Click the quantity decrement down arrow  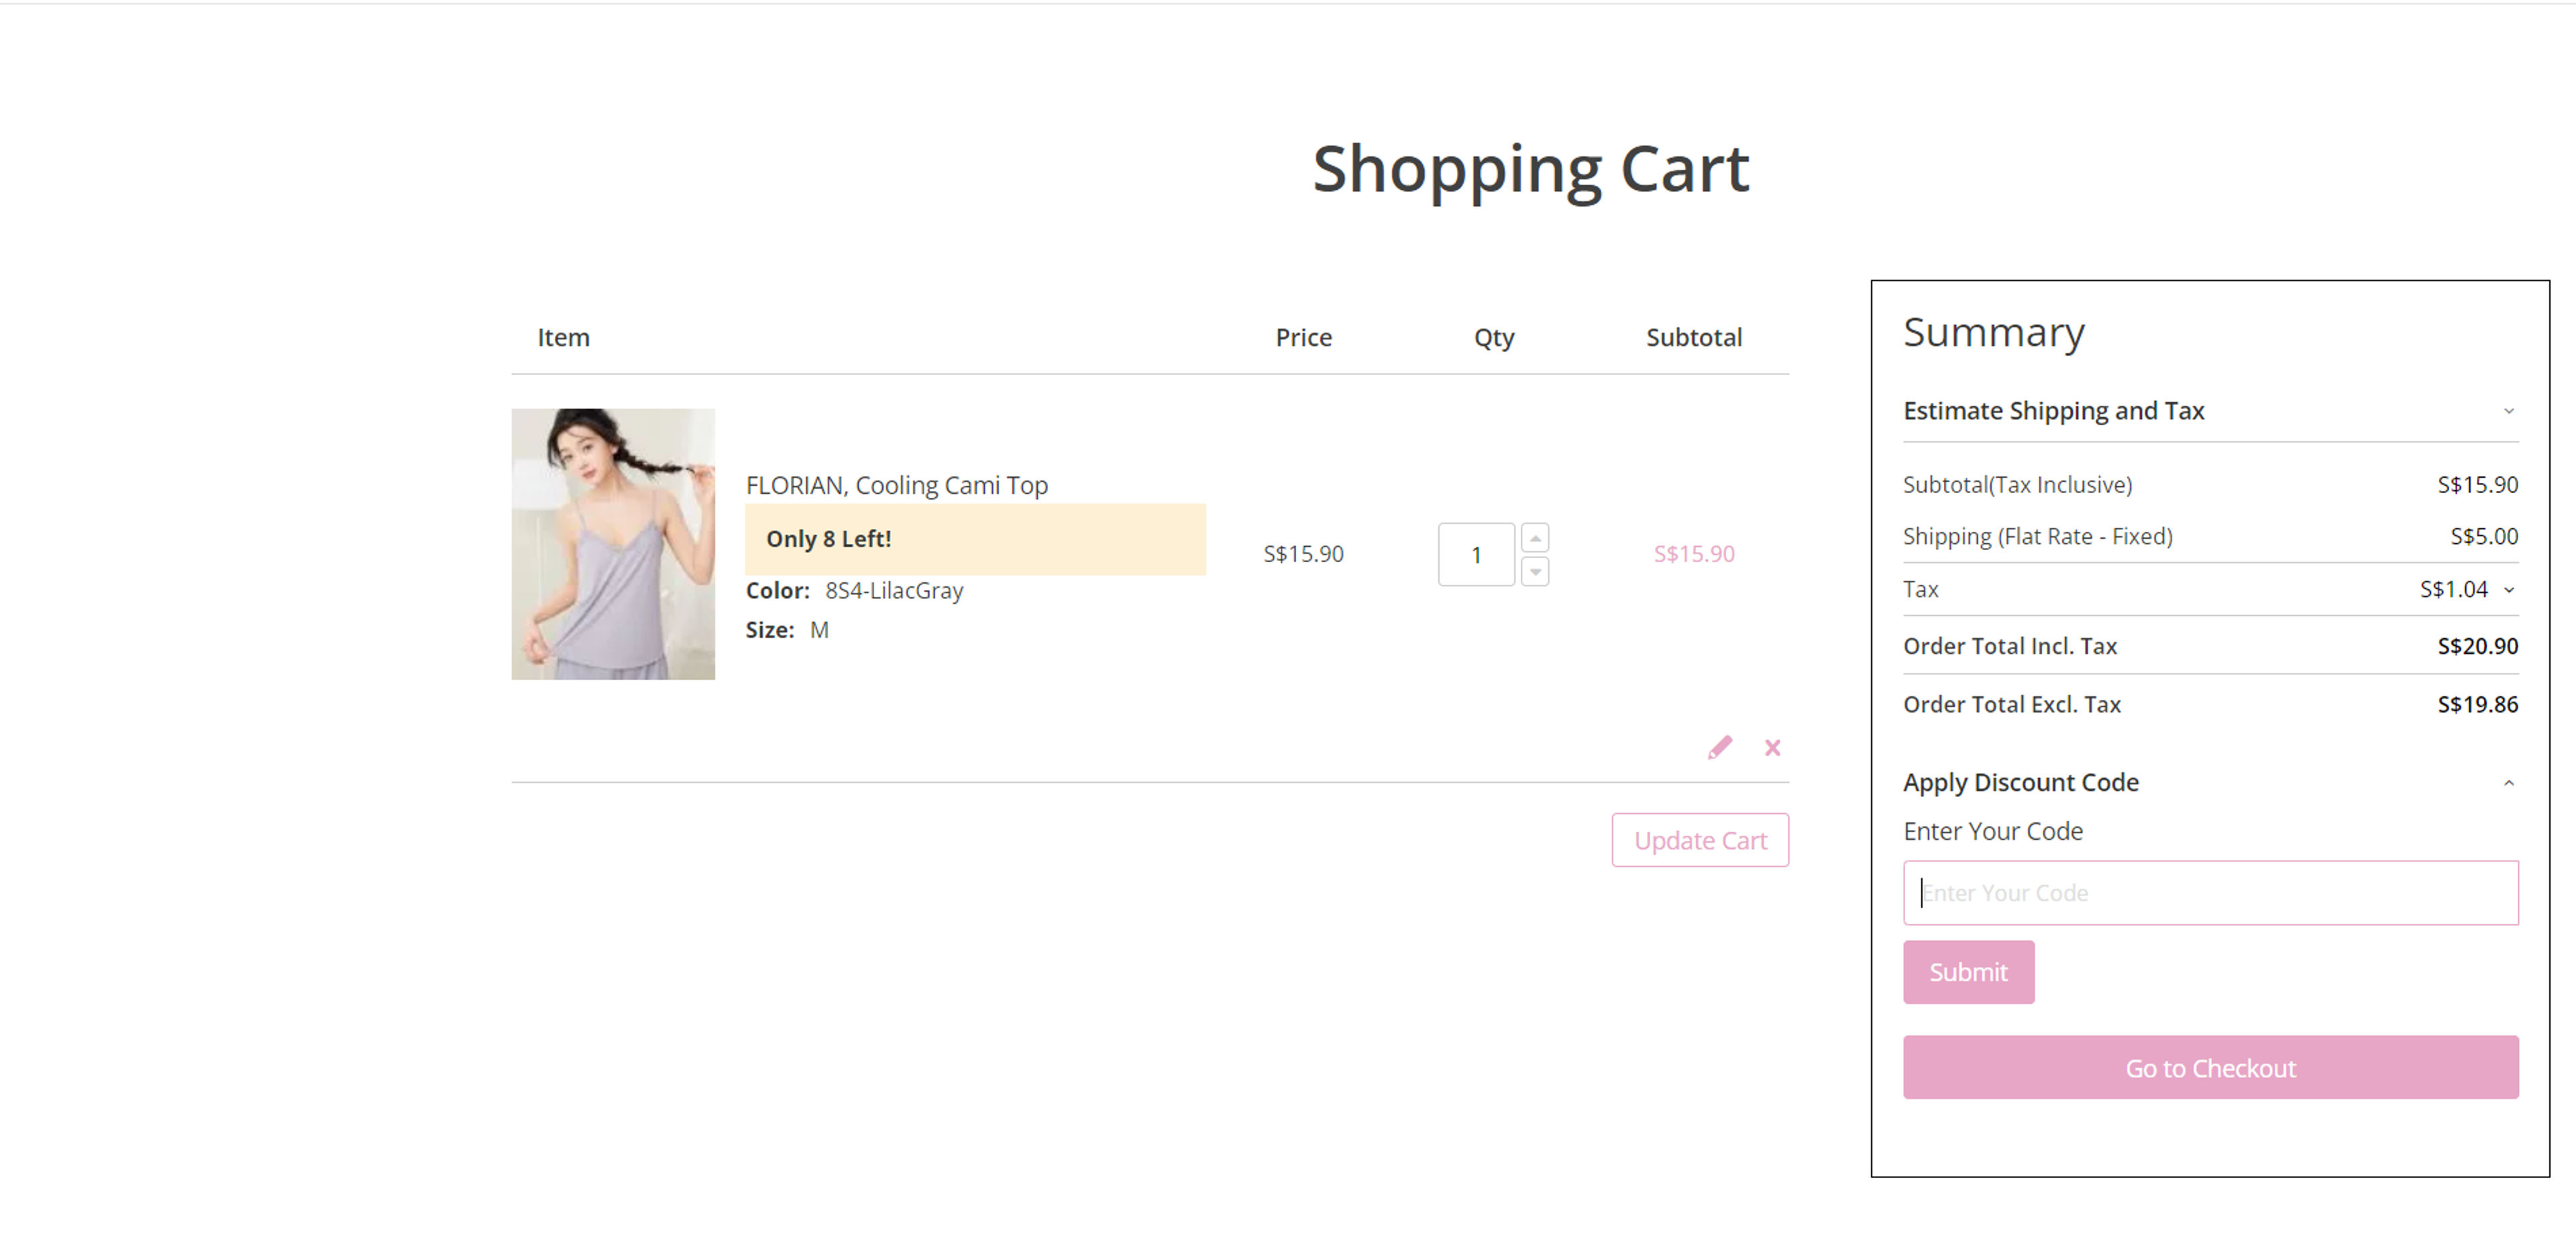1535,571
